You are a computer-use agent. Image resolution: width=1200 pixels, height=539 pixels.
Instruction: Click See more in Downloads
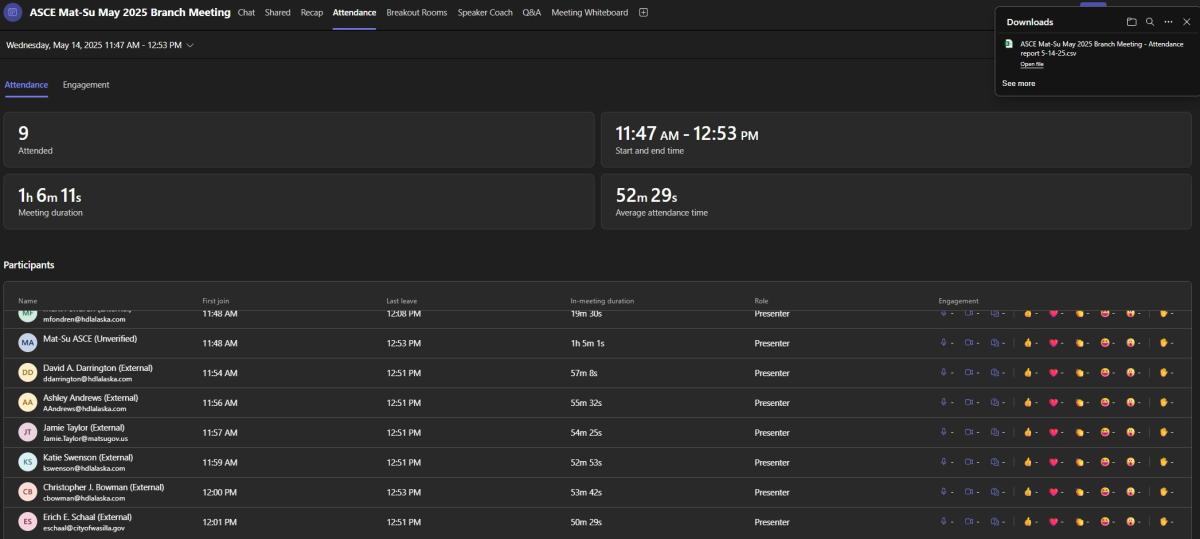(x=1018, y=84)
